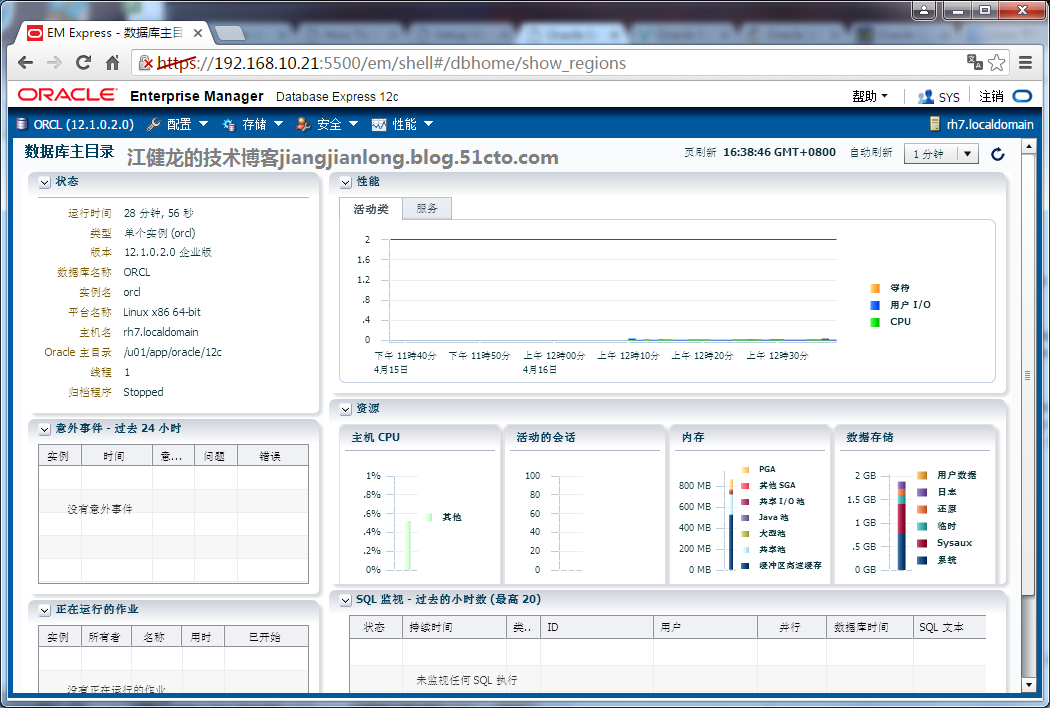Click the CPU legend swatch

point(875,322)
